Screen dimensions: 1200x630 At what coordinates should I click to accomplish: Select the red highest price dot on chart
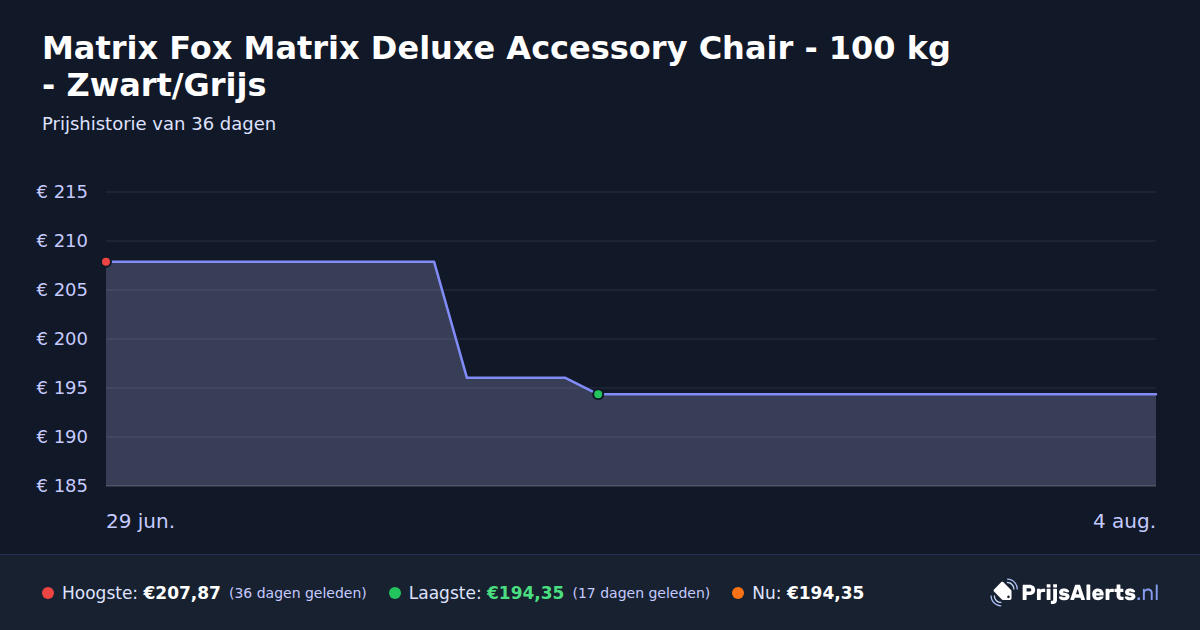click(106, 262)
